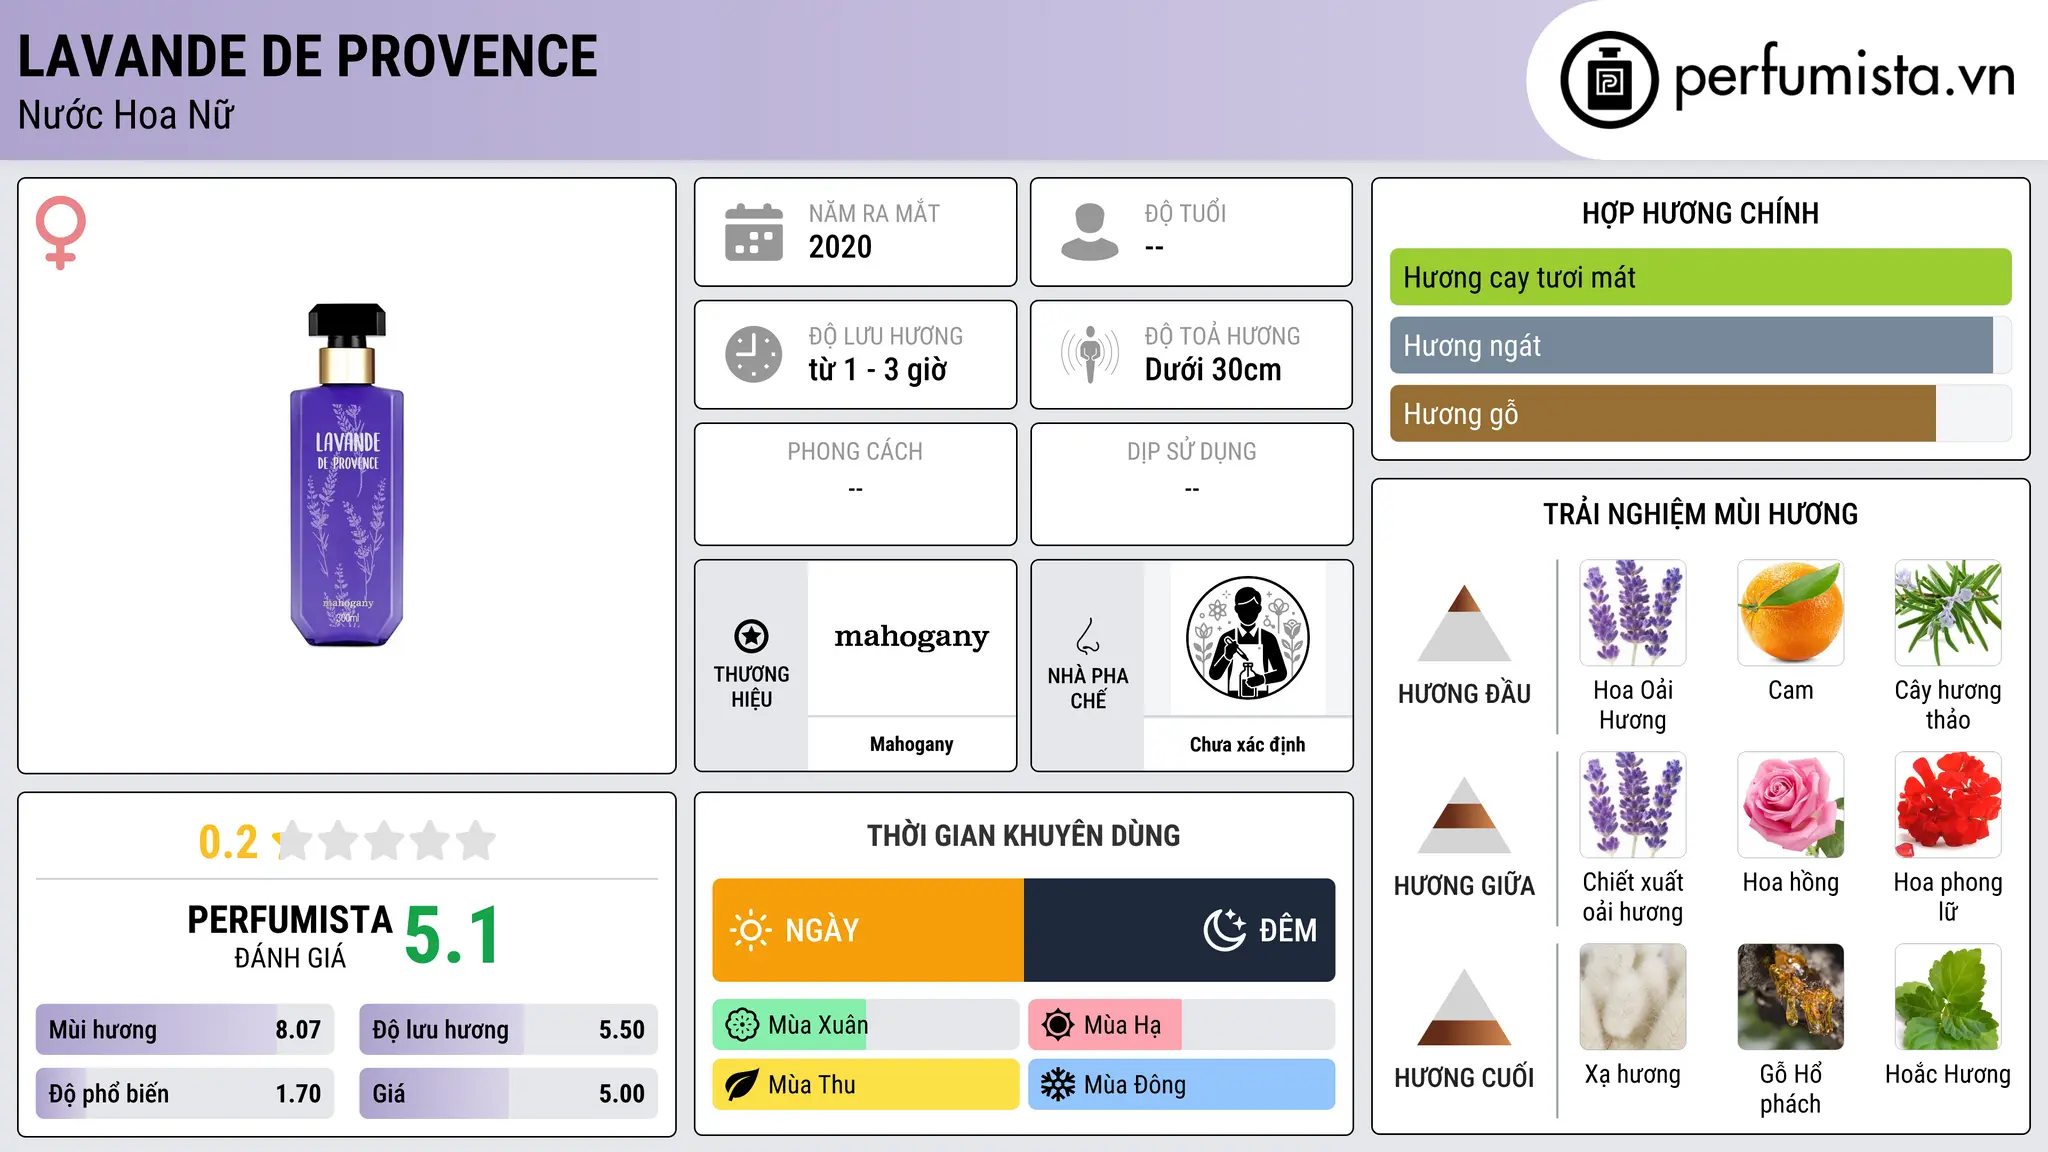Click the Trải nghiệm mùi hương heading
The image size is (2048, 1152).
coord(1701,514)
